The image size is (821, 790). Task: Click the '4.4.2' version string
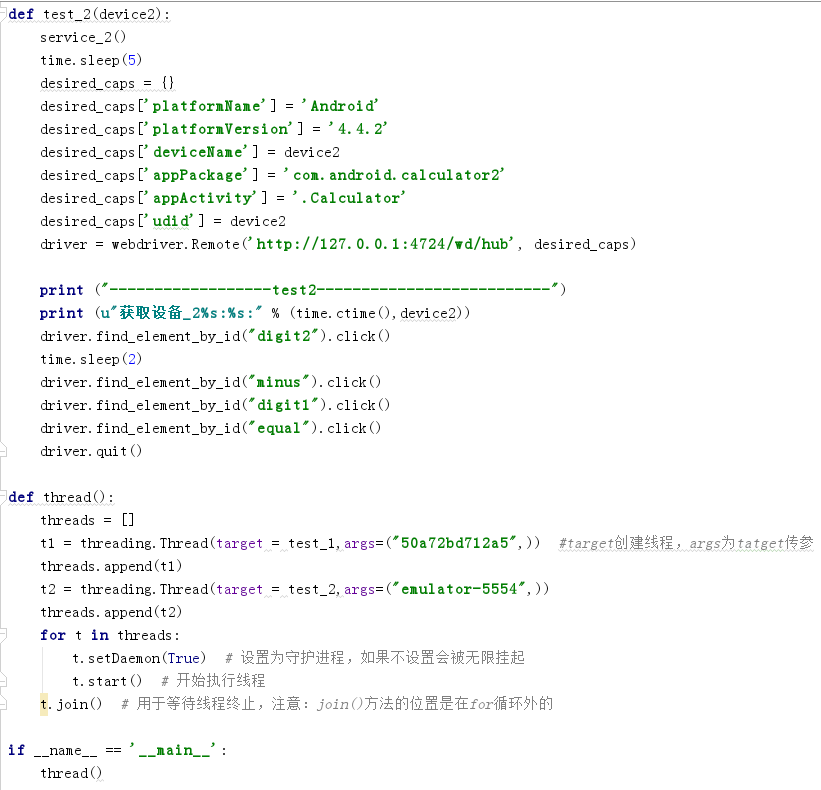click(x=358, y=129)
